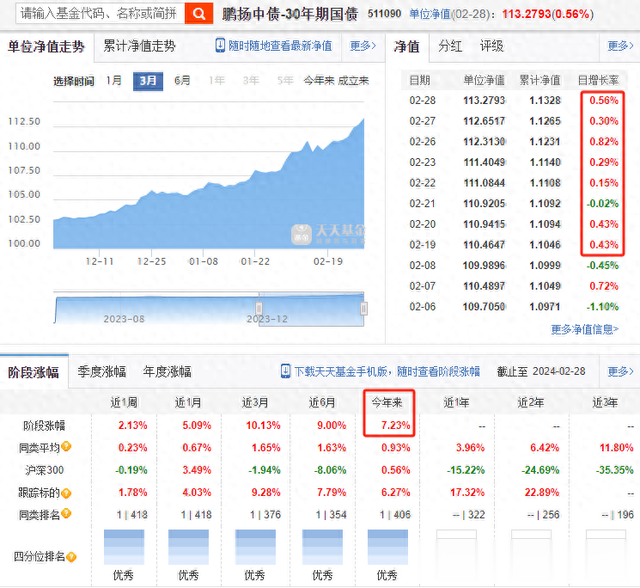The image size is (640, 588).
Task: Click help icon next to 同类平均
Action: point(67,446)
